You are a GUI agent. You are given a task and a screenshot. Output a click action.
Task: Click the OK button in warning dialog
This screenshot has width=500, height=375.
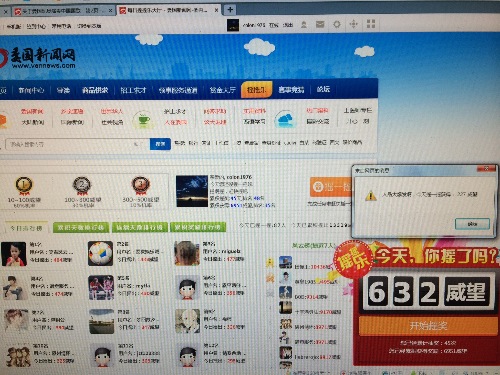pos(472,224)
